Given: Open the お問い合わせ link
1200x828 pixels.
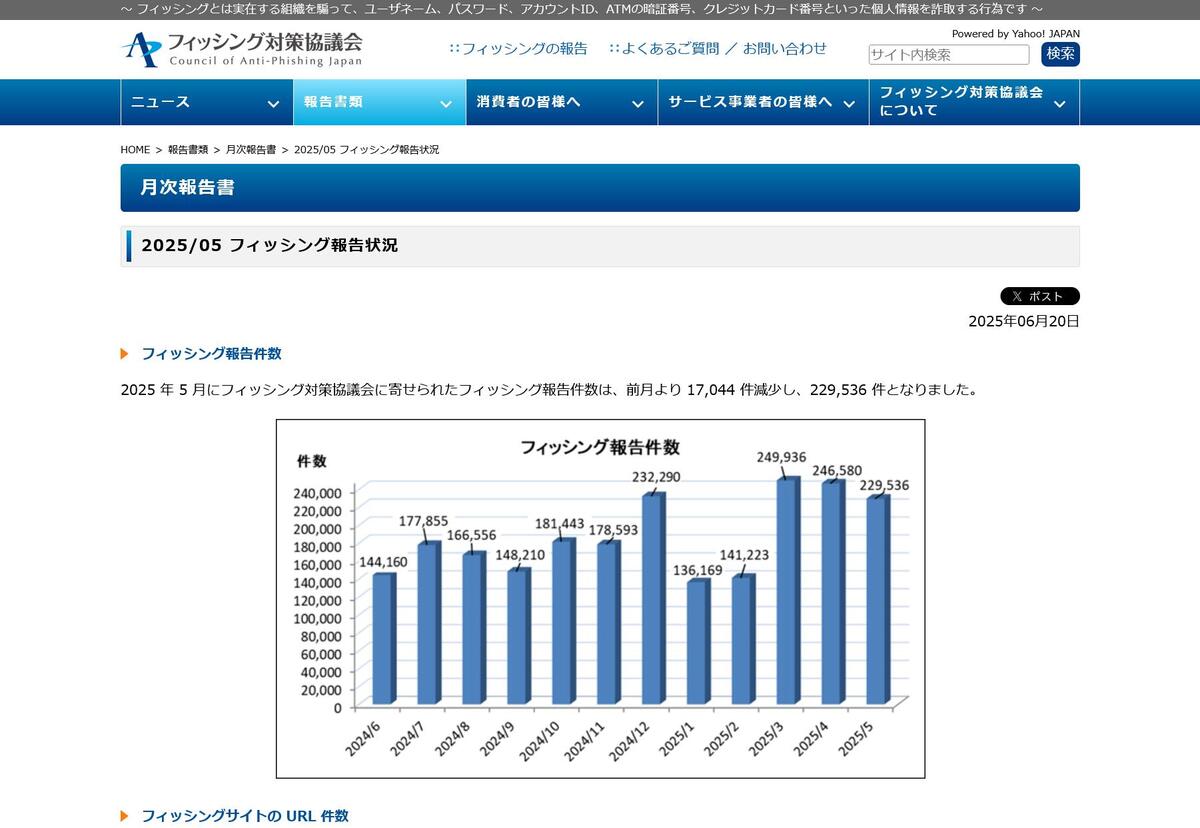Looking at the screenshot, I should click(x=785, y=48).
